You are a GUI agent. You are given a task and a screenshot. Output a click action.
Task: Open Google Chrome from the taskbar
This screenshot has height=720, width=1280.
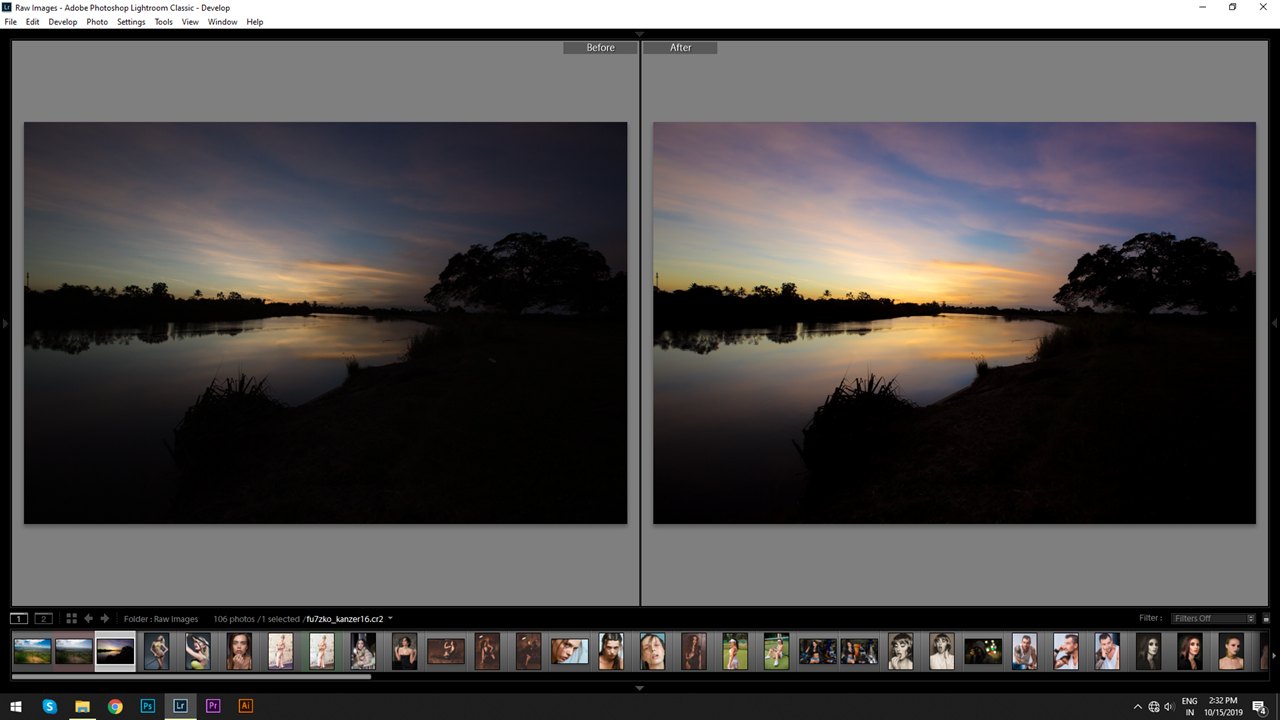coord(115,706)
